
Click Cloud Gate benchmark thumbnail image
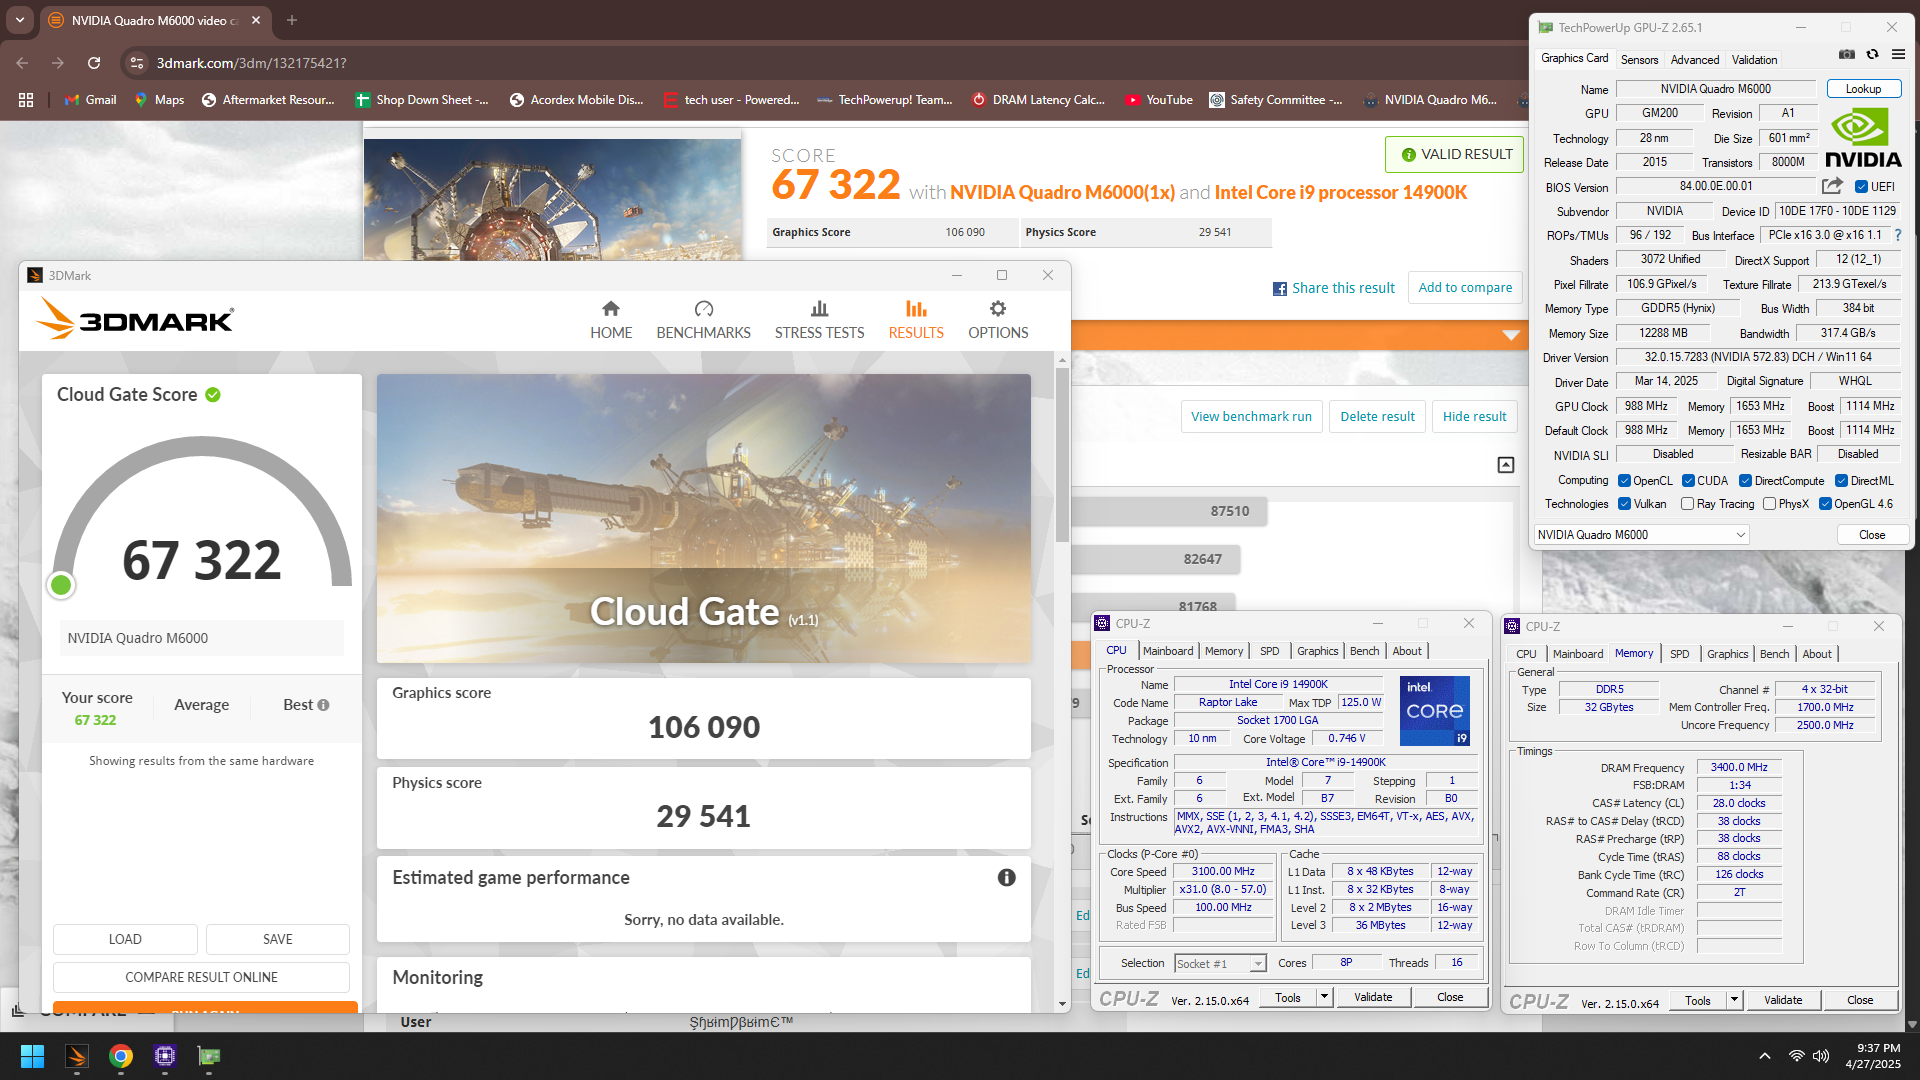click(x=703, y=518)
